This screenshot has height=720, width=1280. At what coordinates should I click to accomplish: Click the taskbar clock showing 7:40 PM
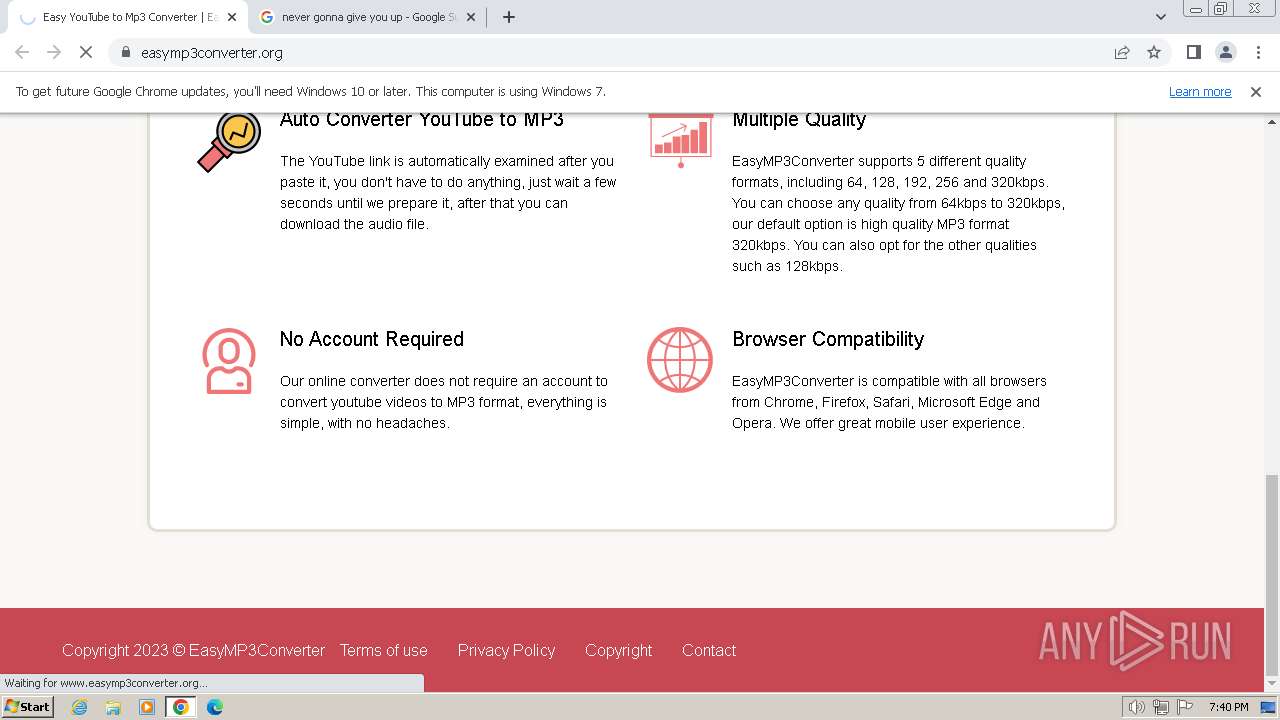point(1228,707)
